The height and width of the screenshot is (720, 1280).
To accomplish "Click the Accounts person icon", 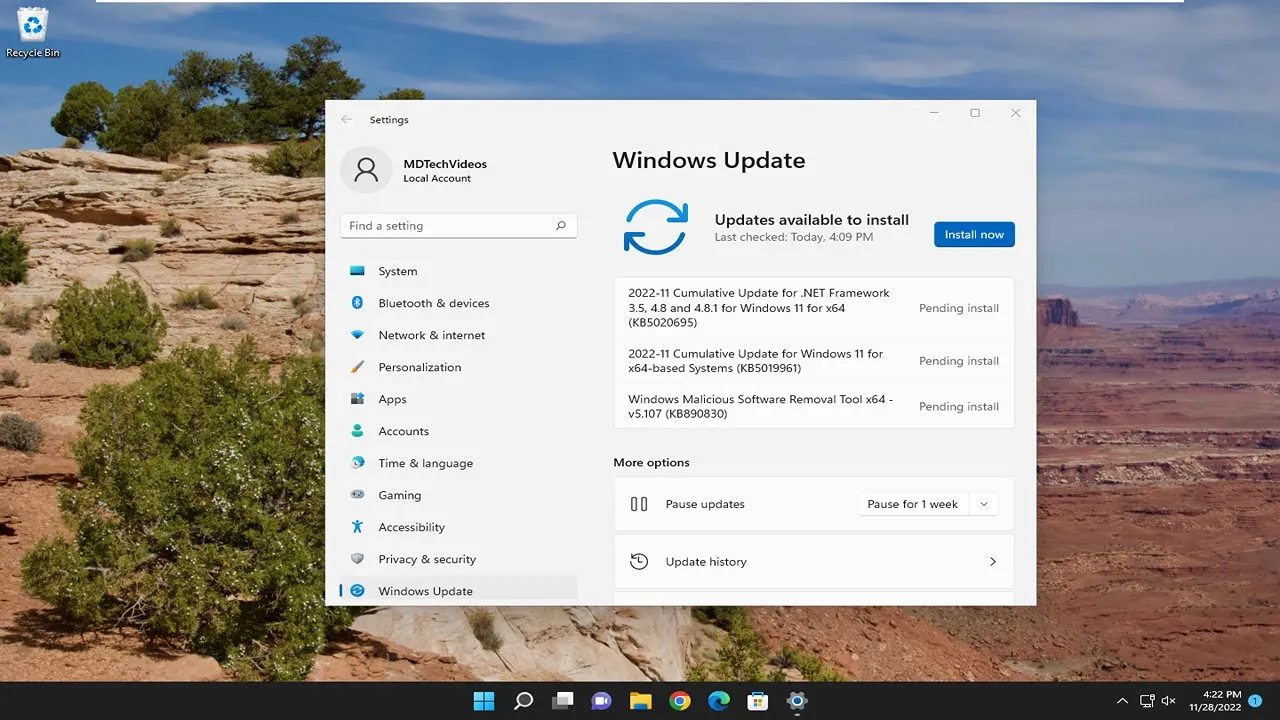I will tap(357, 431).
